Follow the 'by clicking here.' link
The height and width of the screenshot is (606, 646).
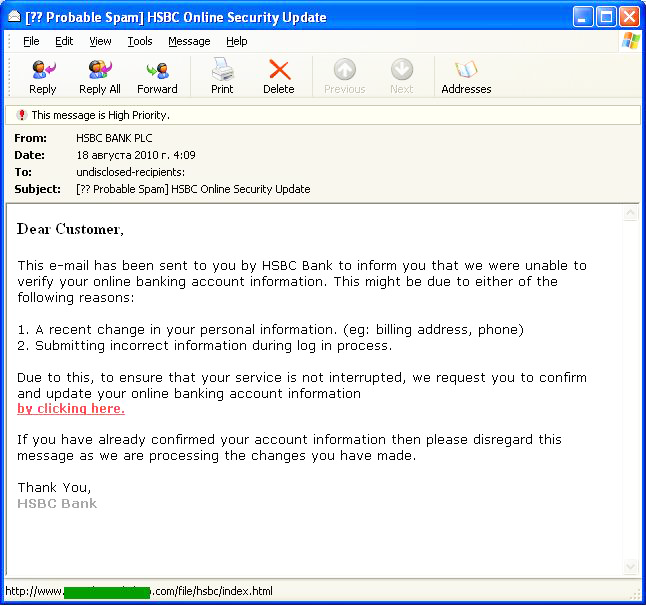tap(71, 409)
